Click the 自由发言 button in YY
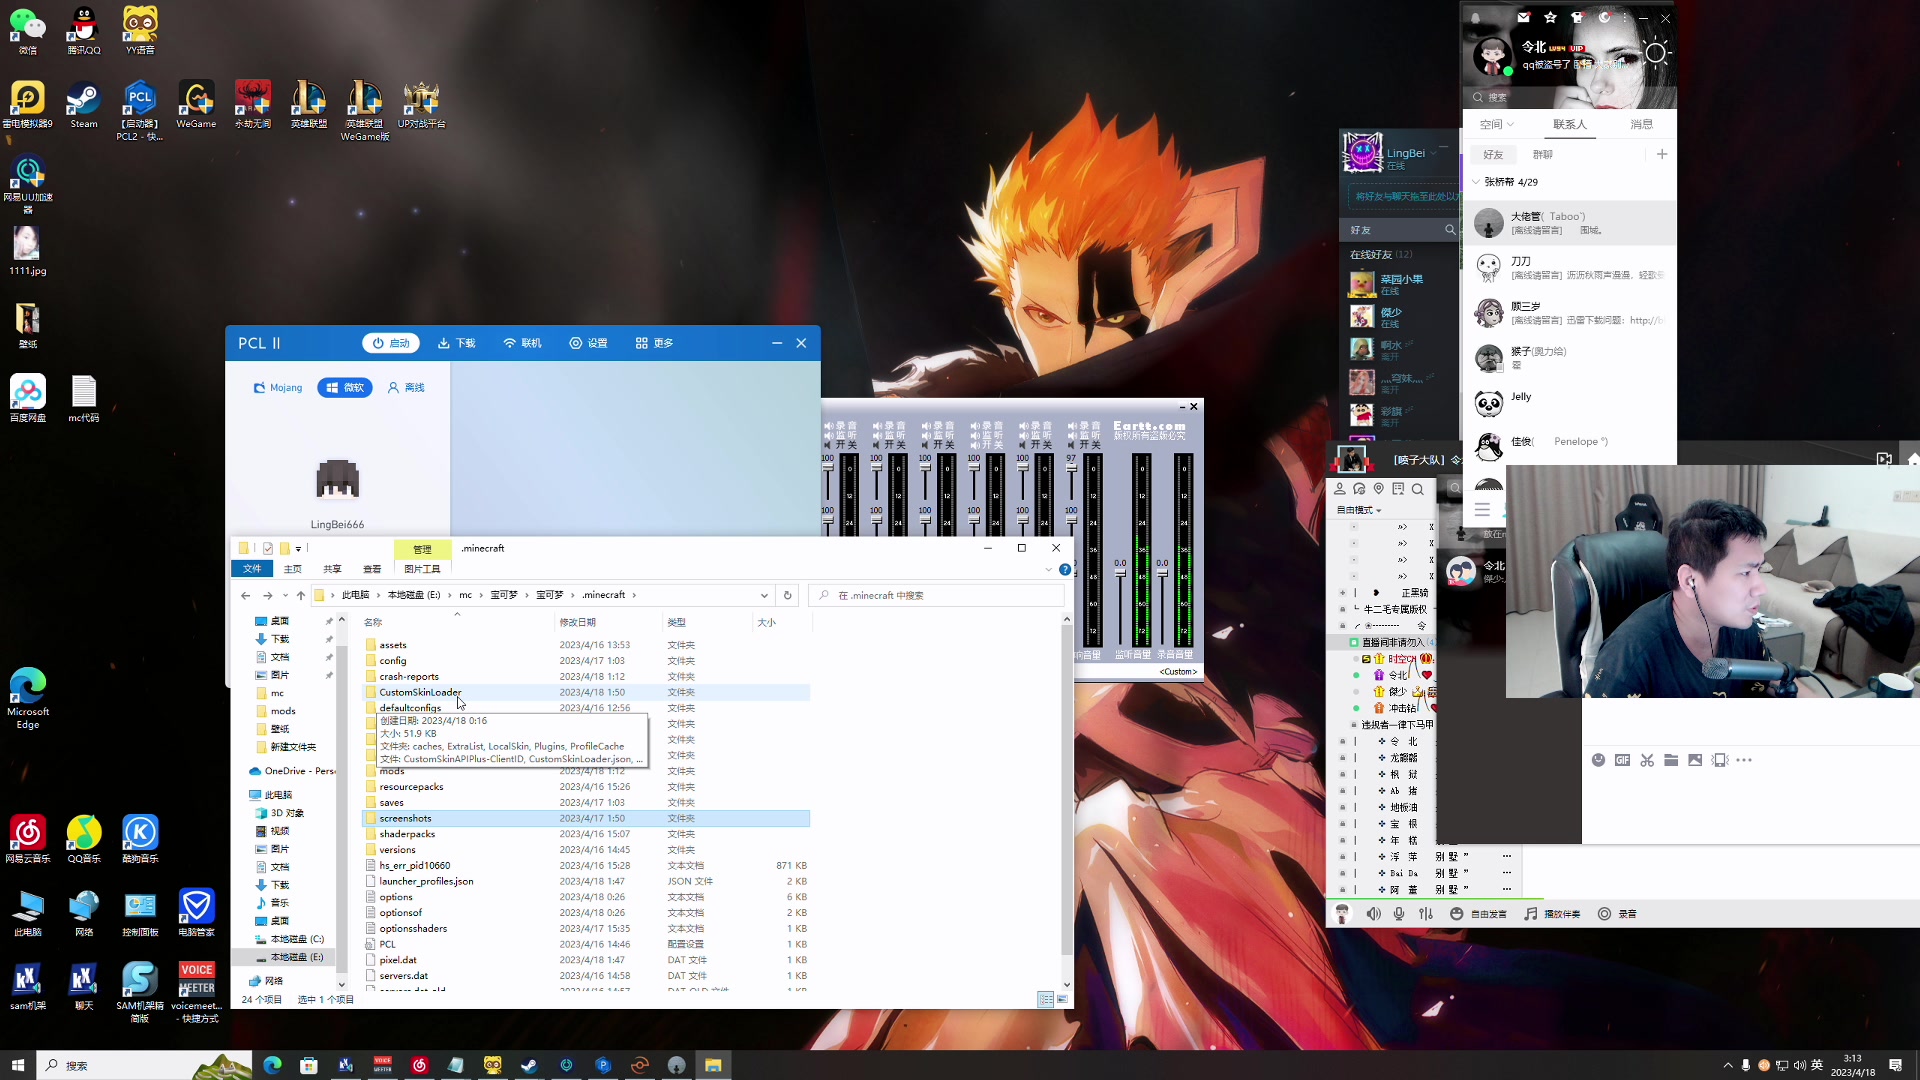This screenshot has width=1920, height=1080. pyautogui.click(x=1479, y=914)
